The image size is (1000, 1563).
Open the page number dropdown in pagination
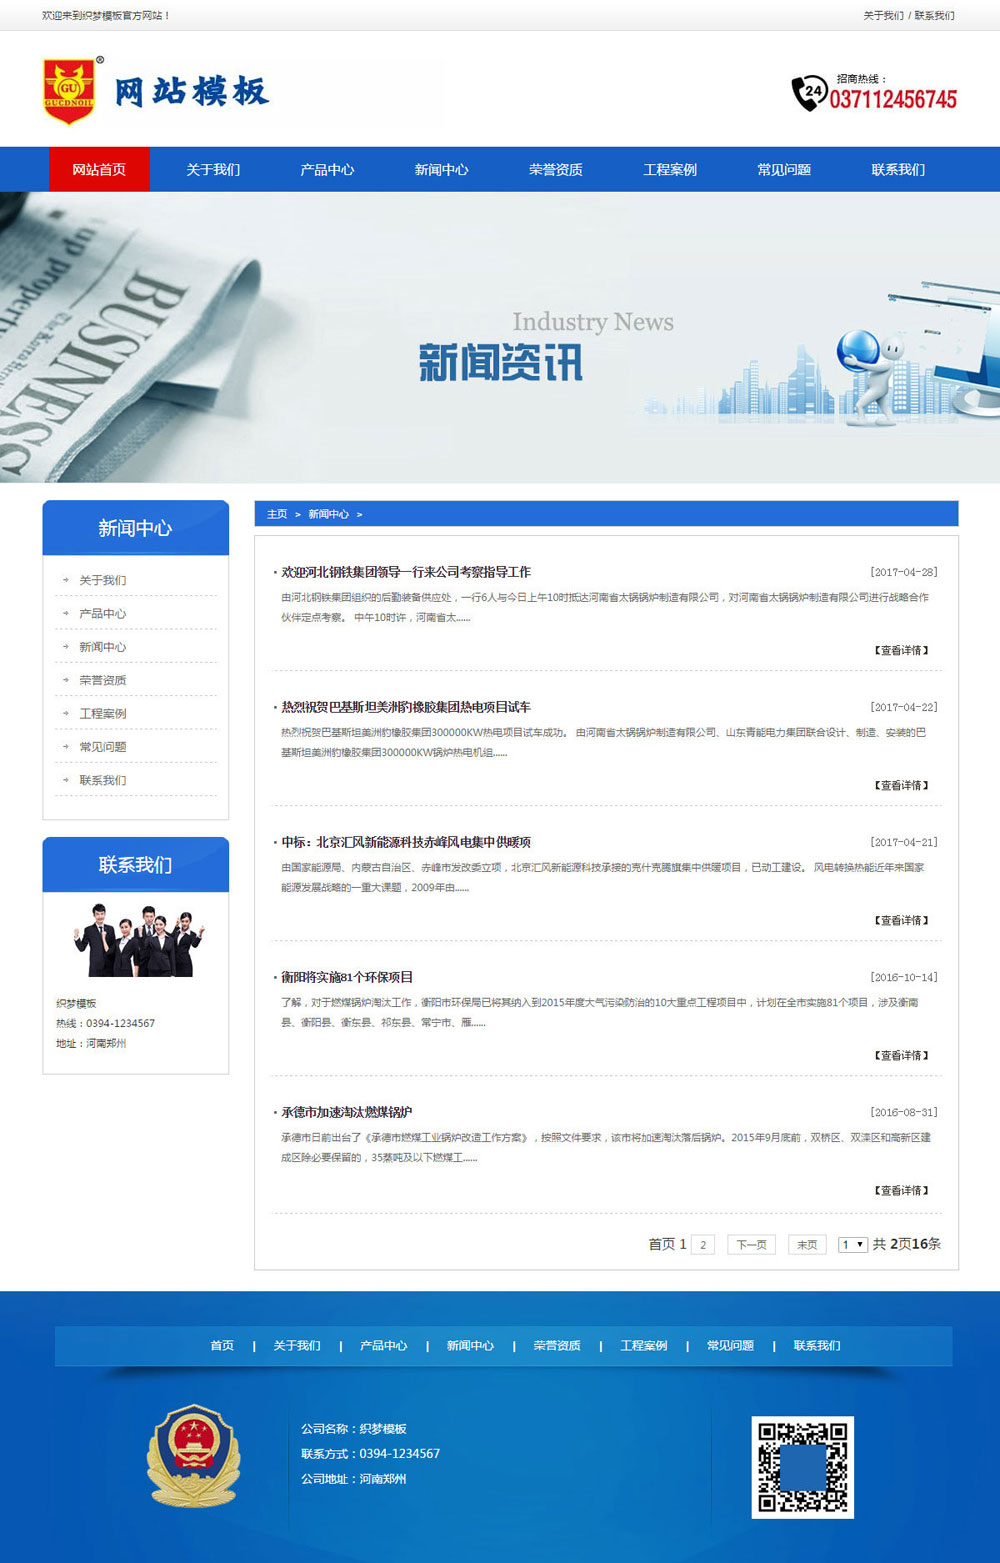852,1244
